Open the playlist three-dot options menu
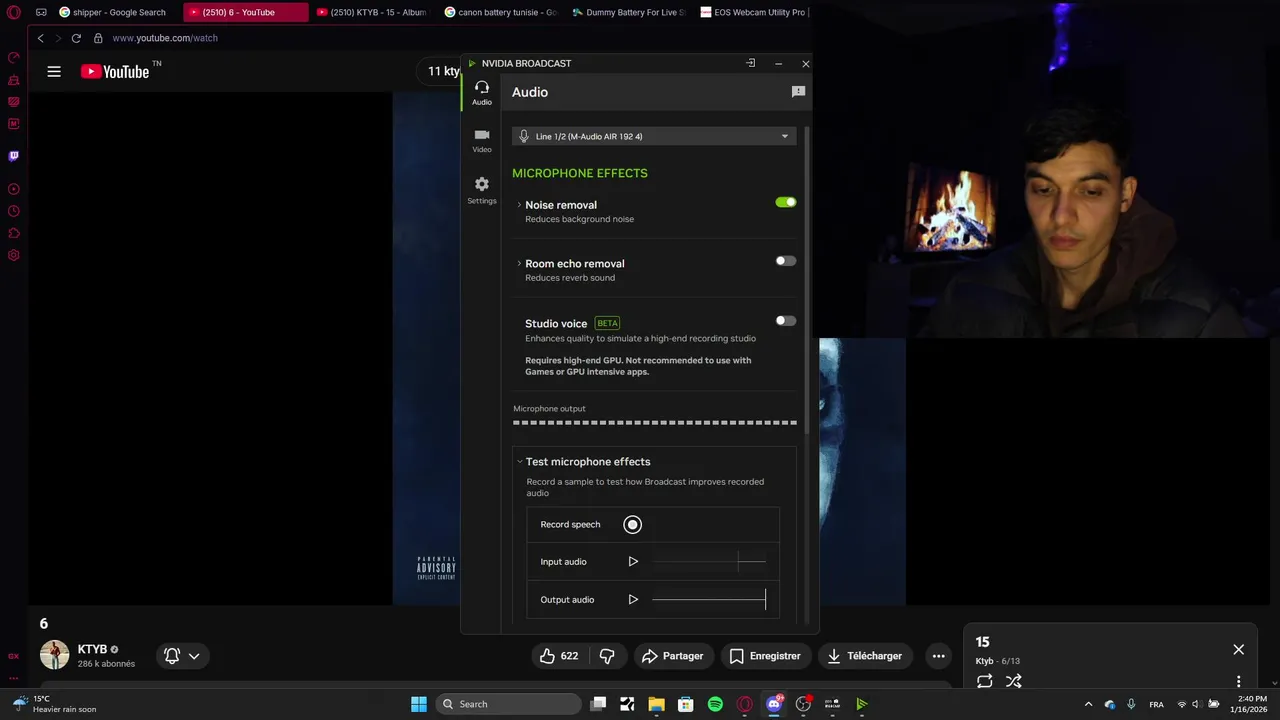 click(x=1238, y=681)
